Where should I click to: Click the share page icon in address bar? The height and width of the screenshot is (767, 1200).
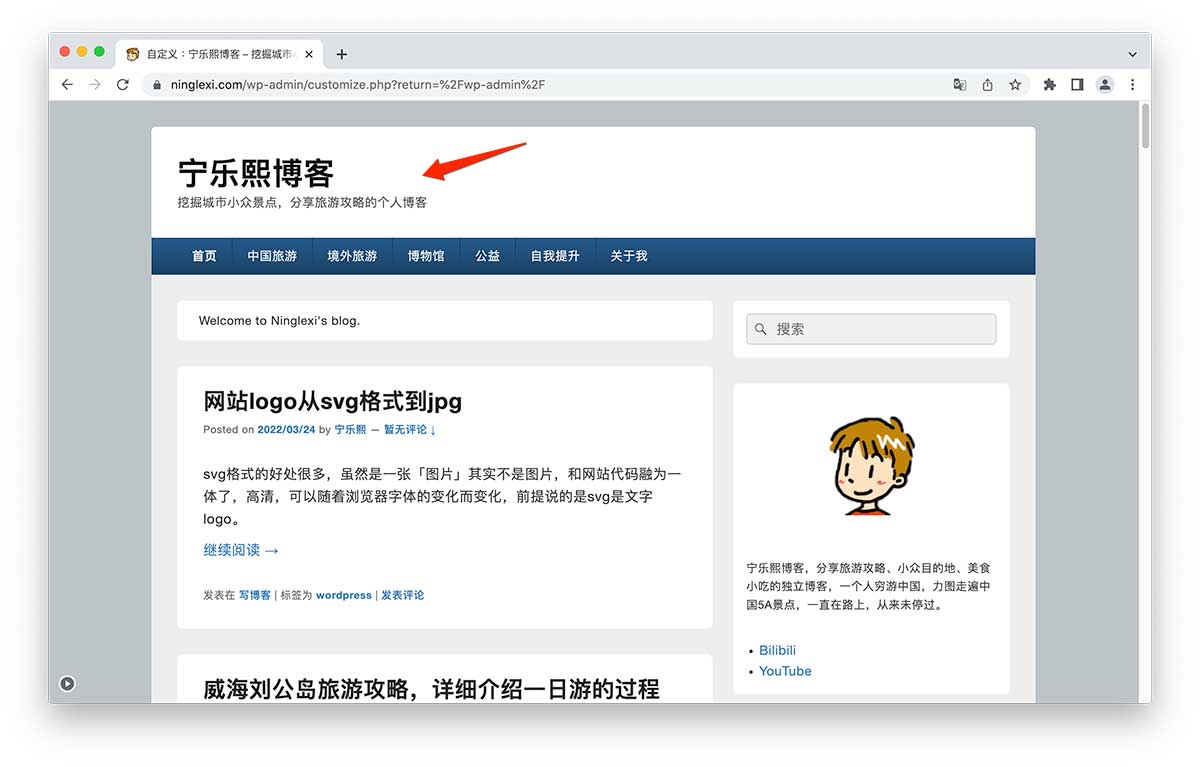point(988,85)
